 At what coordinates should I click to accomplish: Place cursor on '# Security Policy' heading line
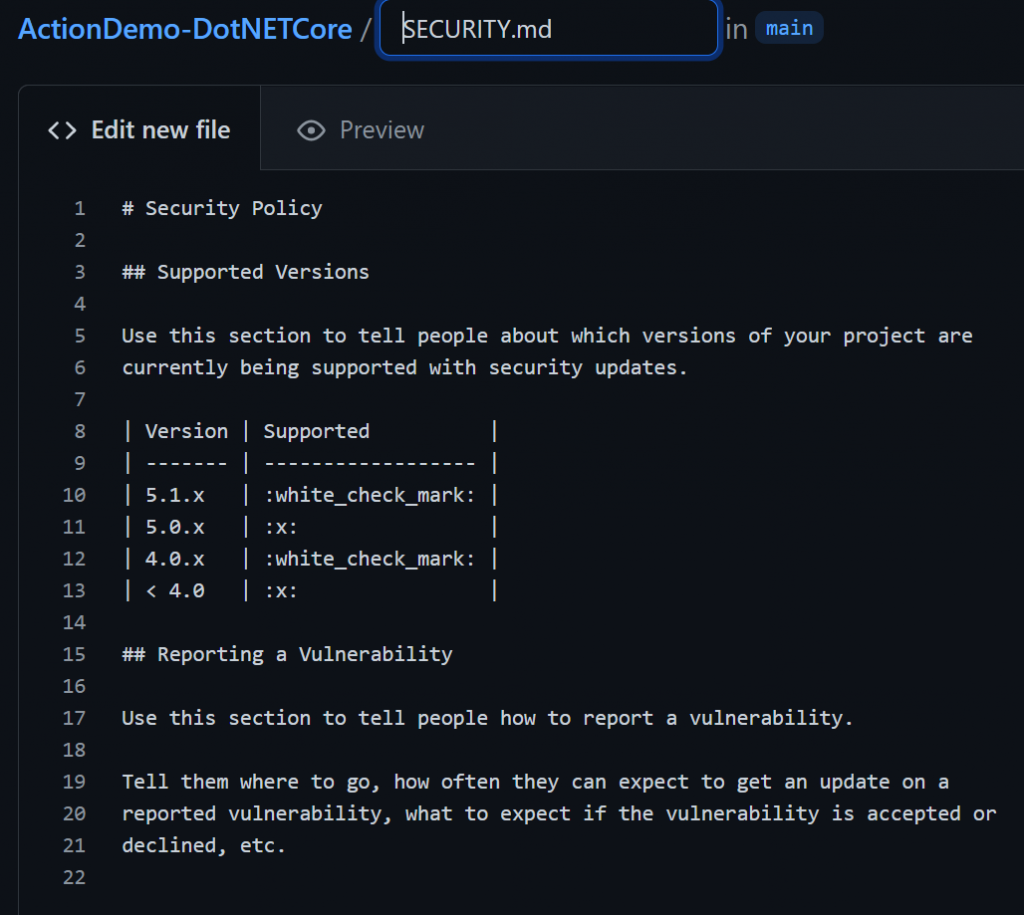click(222, 208)
